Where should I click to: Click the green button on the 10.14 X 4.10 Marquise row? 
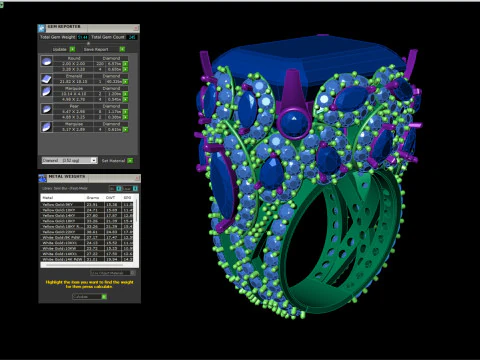click(125, 94)
